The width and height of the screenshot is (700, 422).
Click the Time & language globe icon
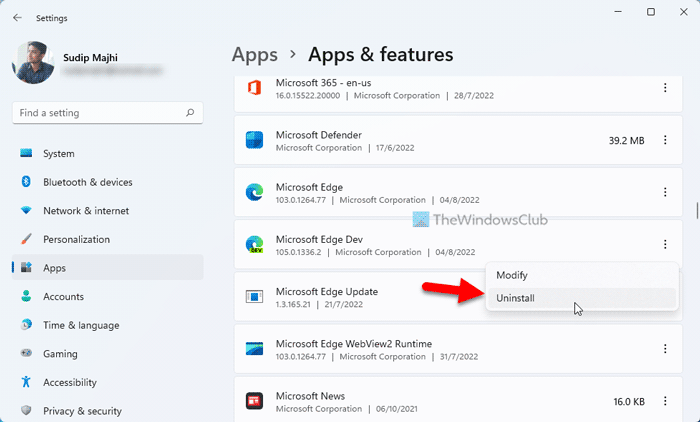point(26,325)
